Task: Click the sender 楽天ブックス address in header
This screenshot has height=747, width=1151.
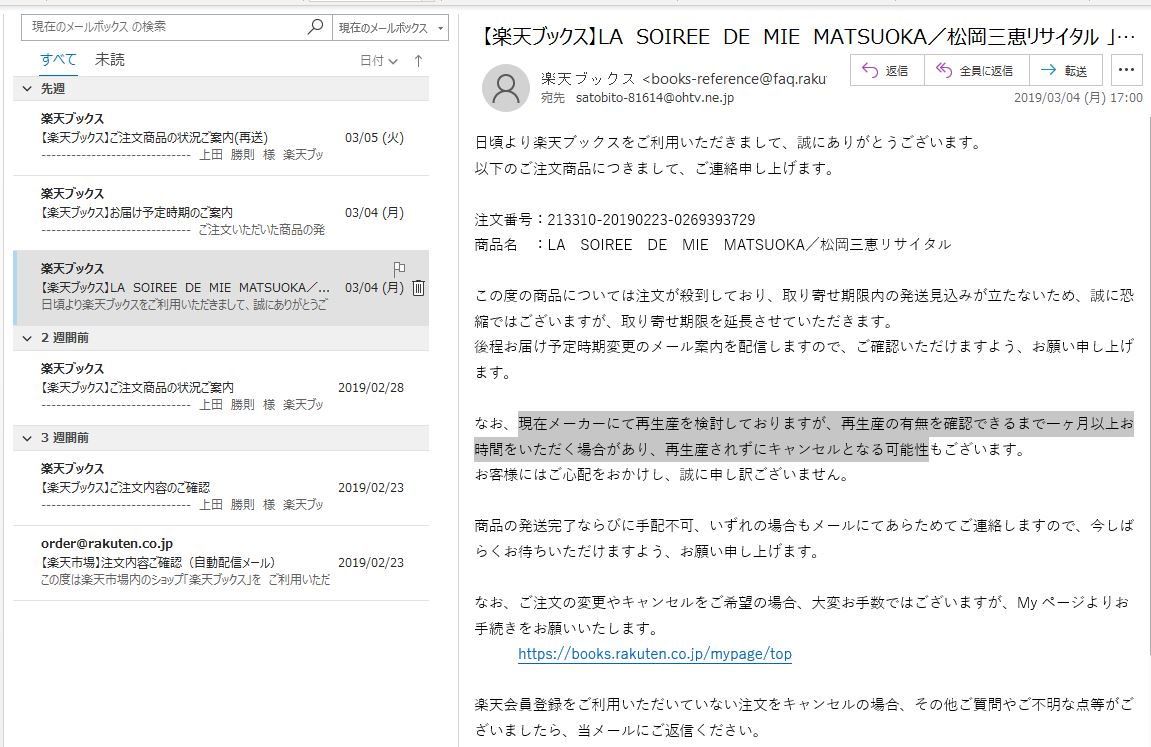Action: click(683, 79)
